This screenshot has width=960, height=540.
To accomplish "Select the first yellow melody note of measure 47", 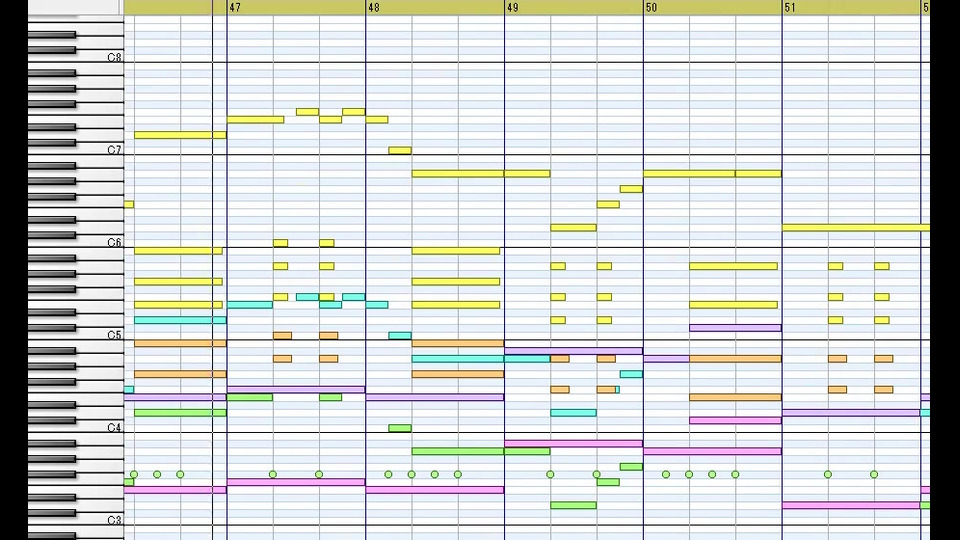I will pyautogui.click(x=255, y=119).
